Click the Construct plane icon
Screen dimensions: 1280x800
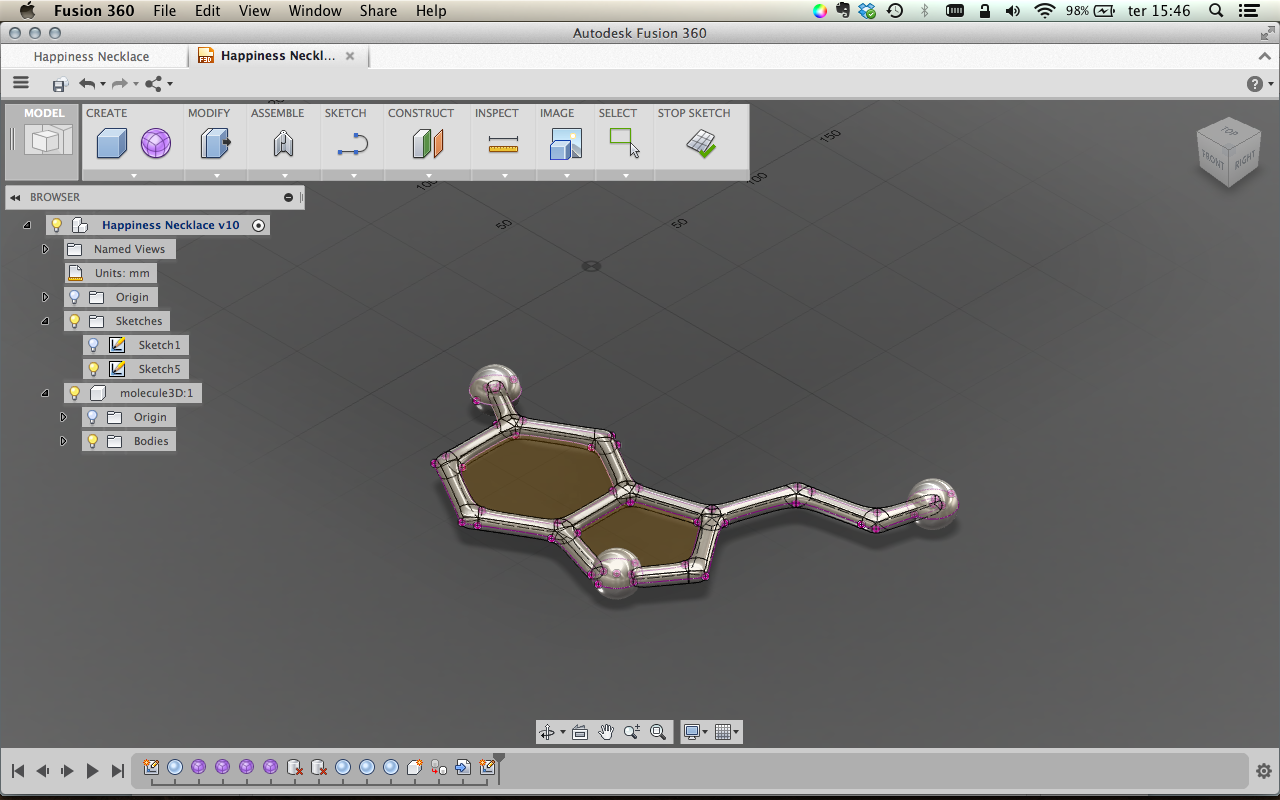428,144
